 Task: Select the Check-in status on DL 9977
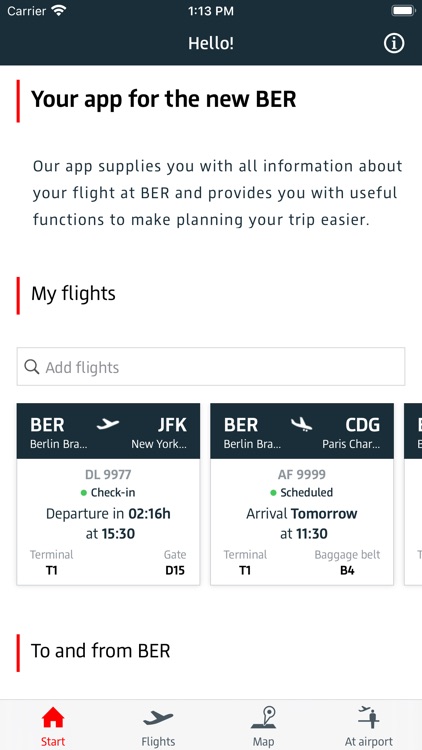pyautogui.click(x=108, y=493)
